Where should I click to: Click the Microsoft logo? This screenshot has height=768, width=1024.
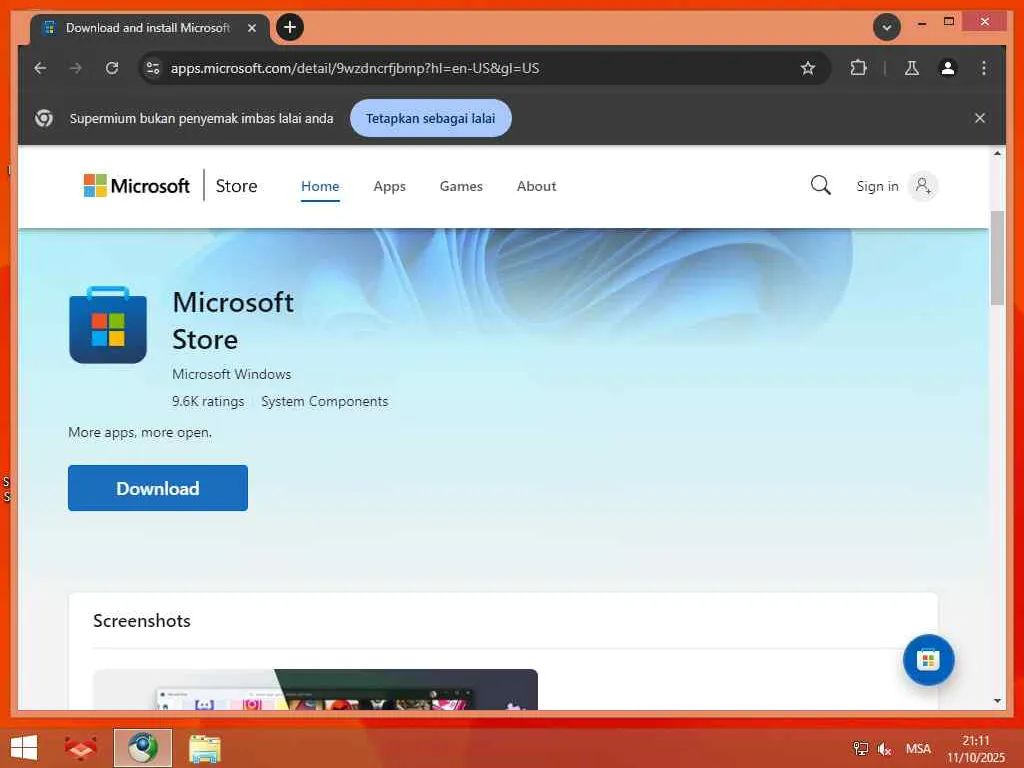click(136, 186)
